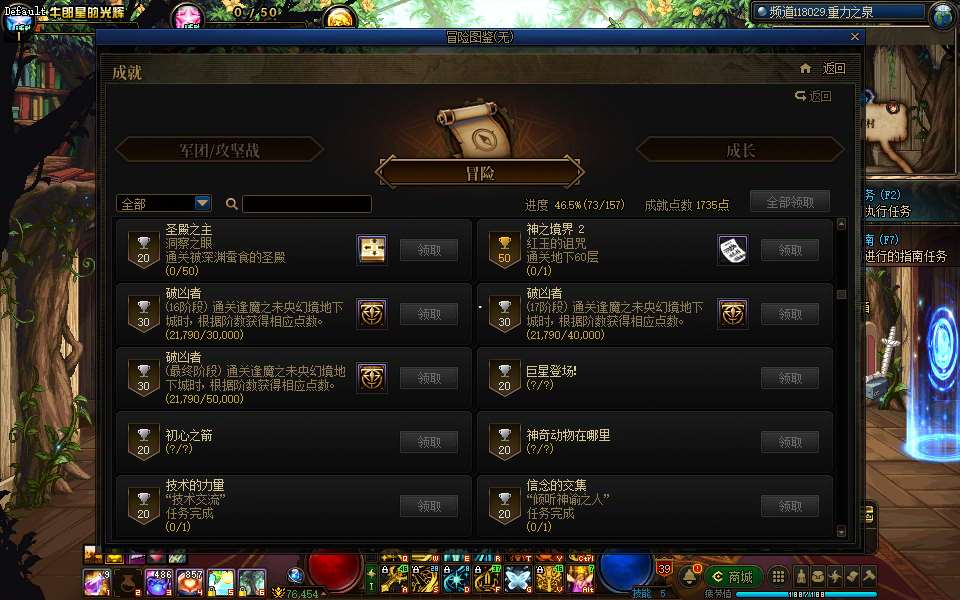The width and height of the screenshot is (960, 600).
Task: Use the potion in quick slot 3
Action: 159,582
